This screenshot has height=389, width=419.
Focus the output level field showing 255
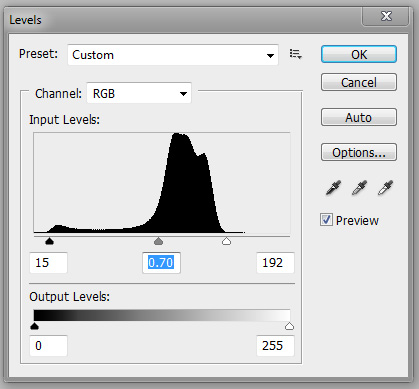[275, 346]
